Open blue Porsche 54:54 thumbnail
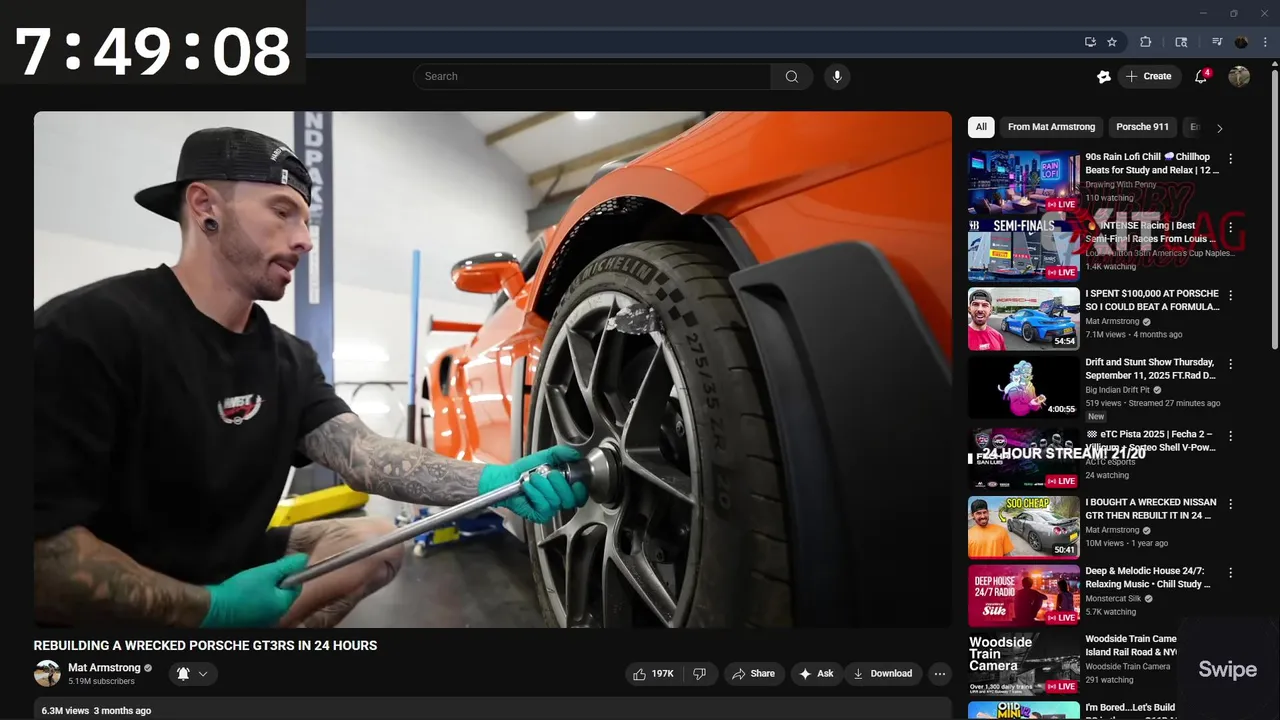 click(x=1024, y=319)
